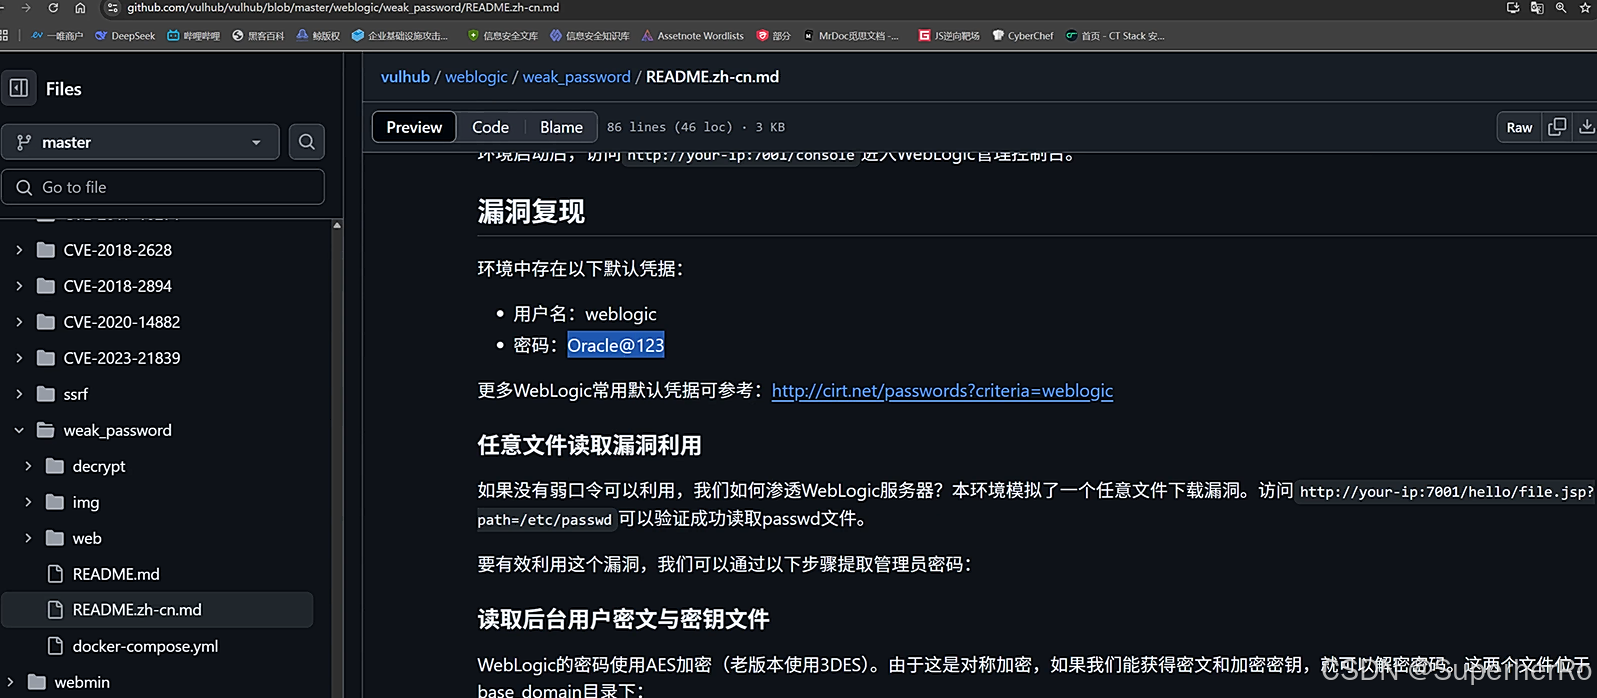Expand the decrypt folder
Screen dimensions: 1597x698
(x=28, y=466)
